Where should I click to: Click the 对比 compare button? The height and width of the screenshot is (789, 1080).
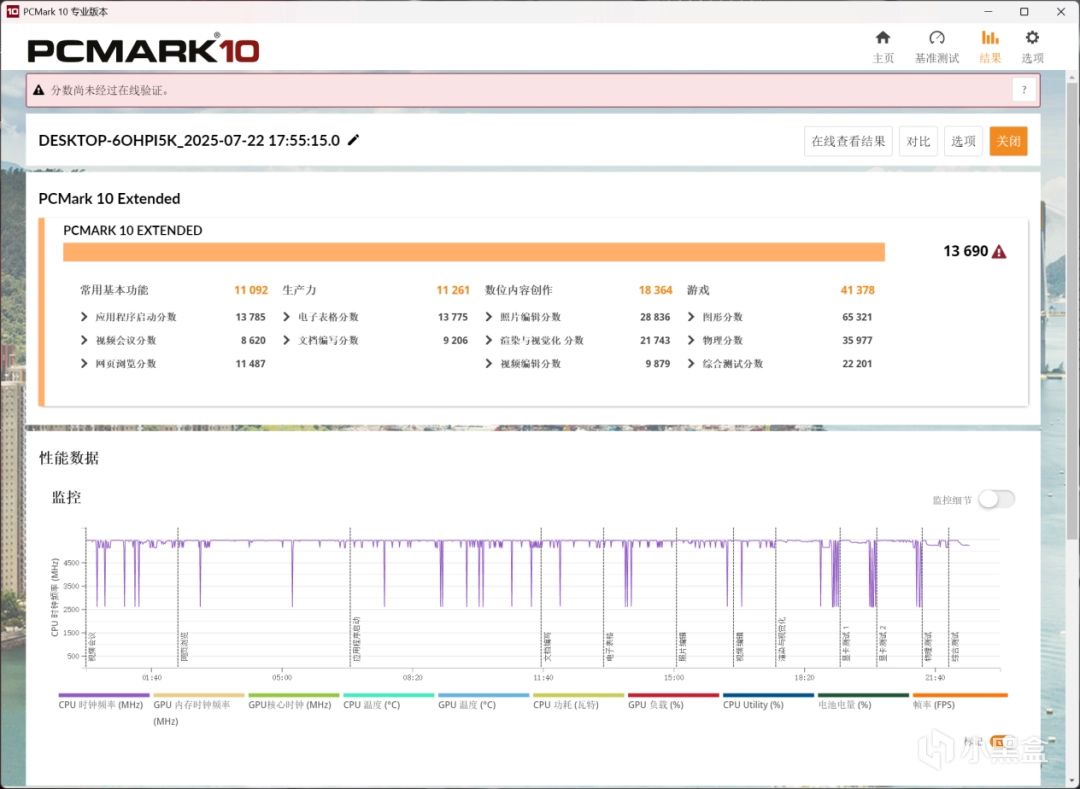point(918,141)
